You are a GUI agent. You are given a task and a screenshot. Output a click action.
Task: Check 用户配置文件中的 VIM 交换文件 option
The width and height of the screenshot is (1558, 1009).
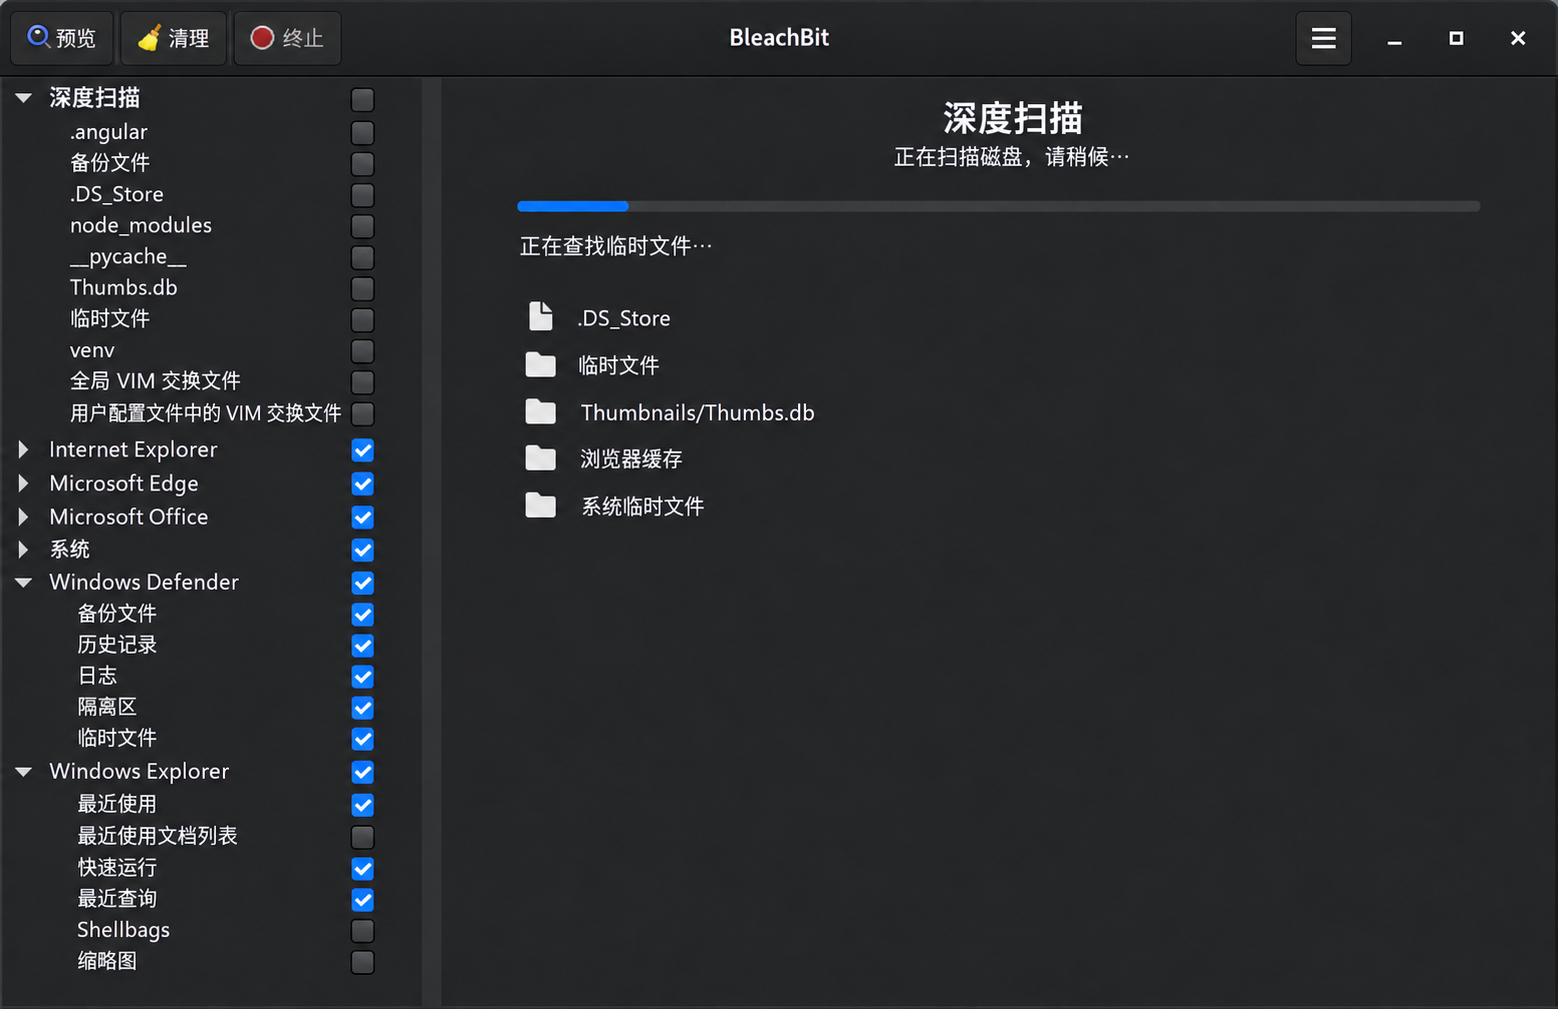(363, 413)
